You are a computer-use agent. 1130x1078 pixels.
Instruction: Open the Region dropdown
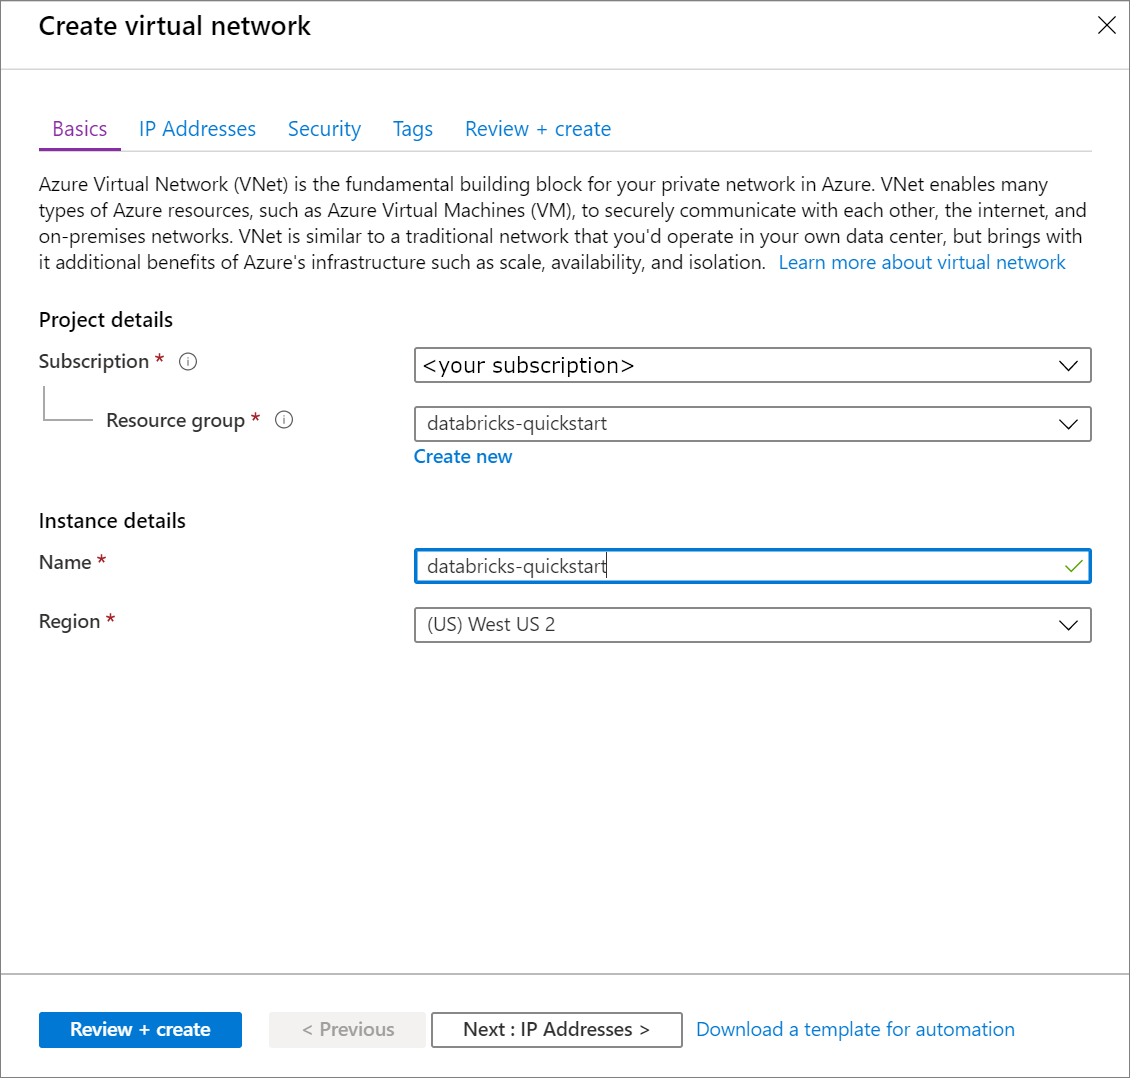pos(752,625)
